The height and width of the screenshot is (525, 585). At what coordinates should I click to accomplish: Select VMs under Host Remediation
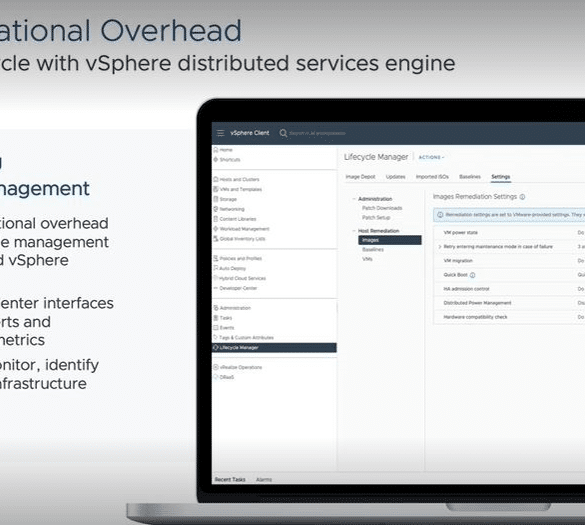click(367, 259)
